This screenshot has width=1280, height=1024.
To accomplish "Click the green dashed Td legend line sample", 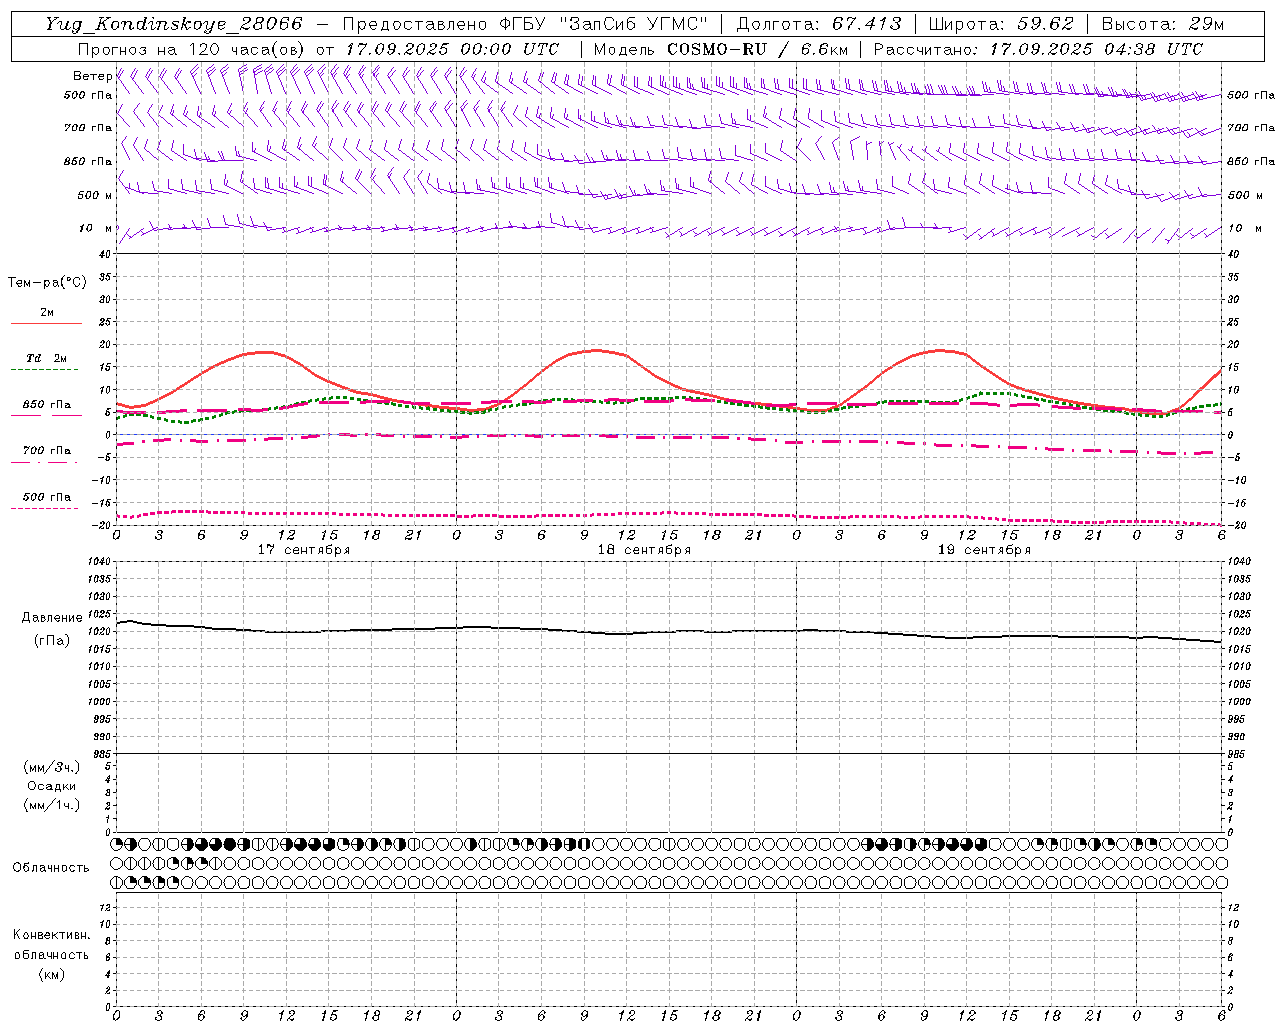I will click(44, 370).
